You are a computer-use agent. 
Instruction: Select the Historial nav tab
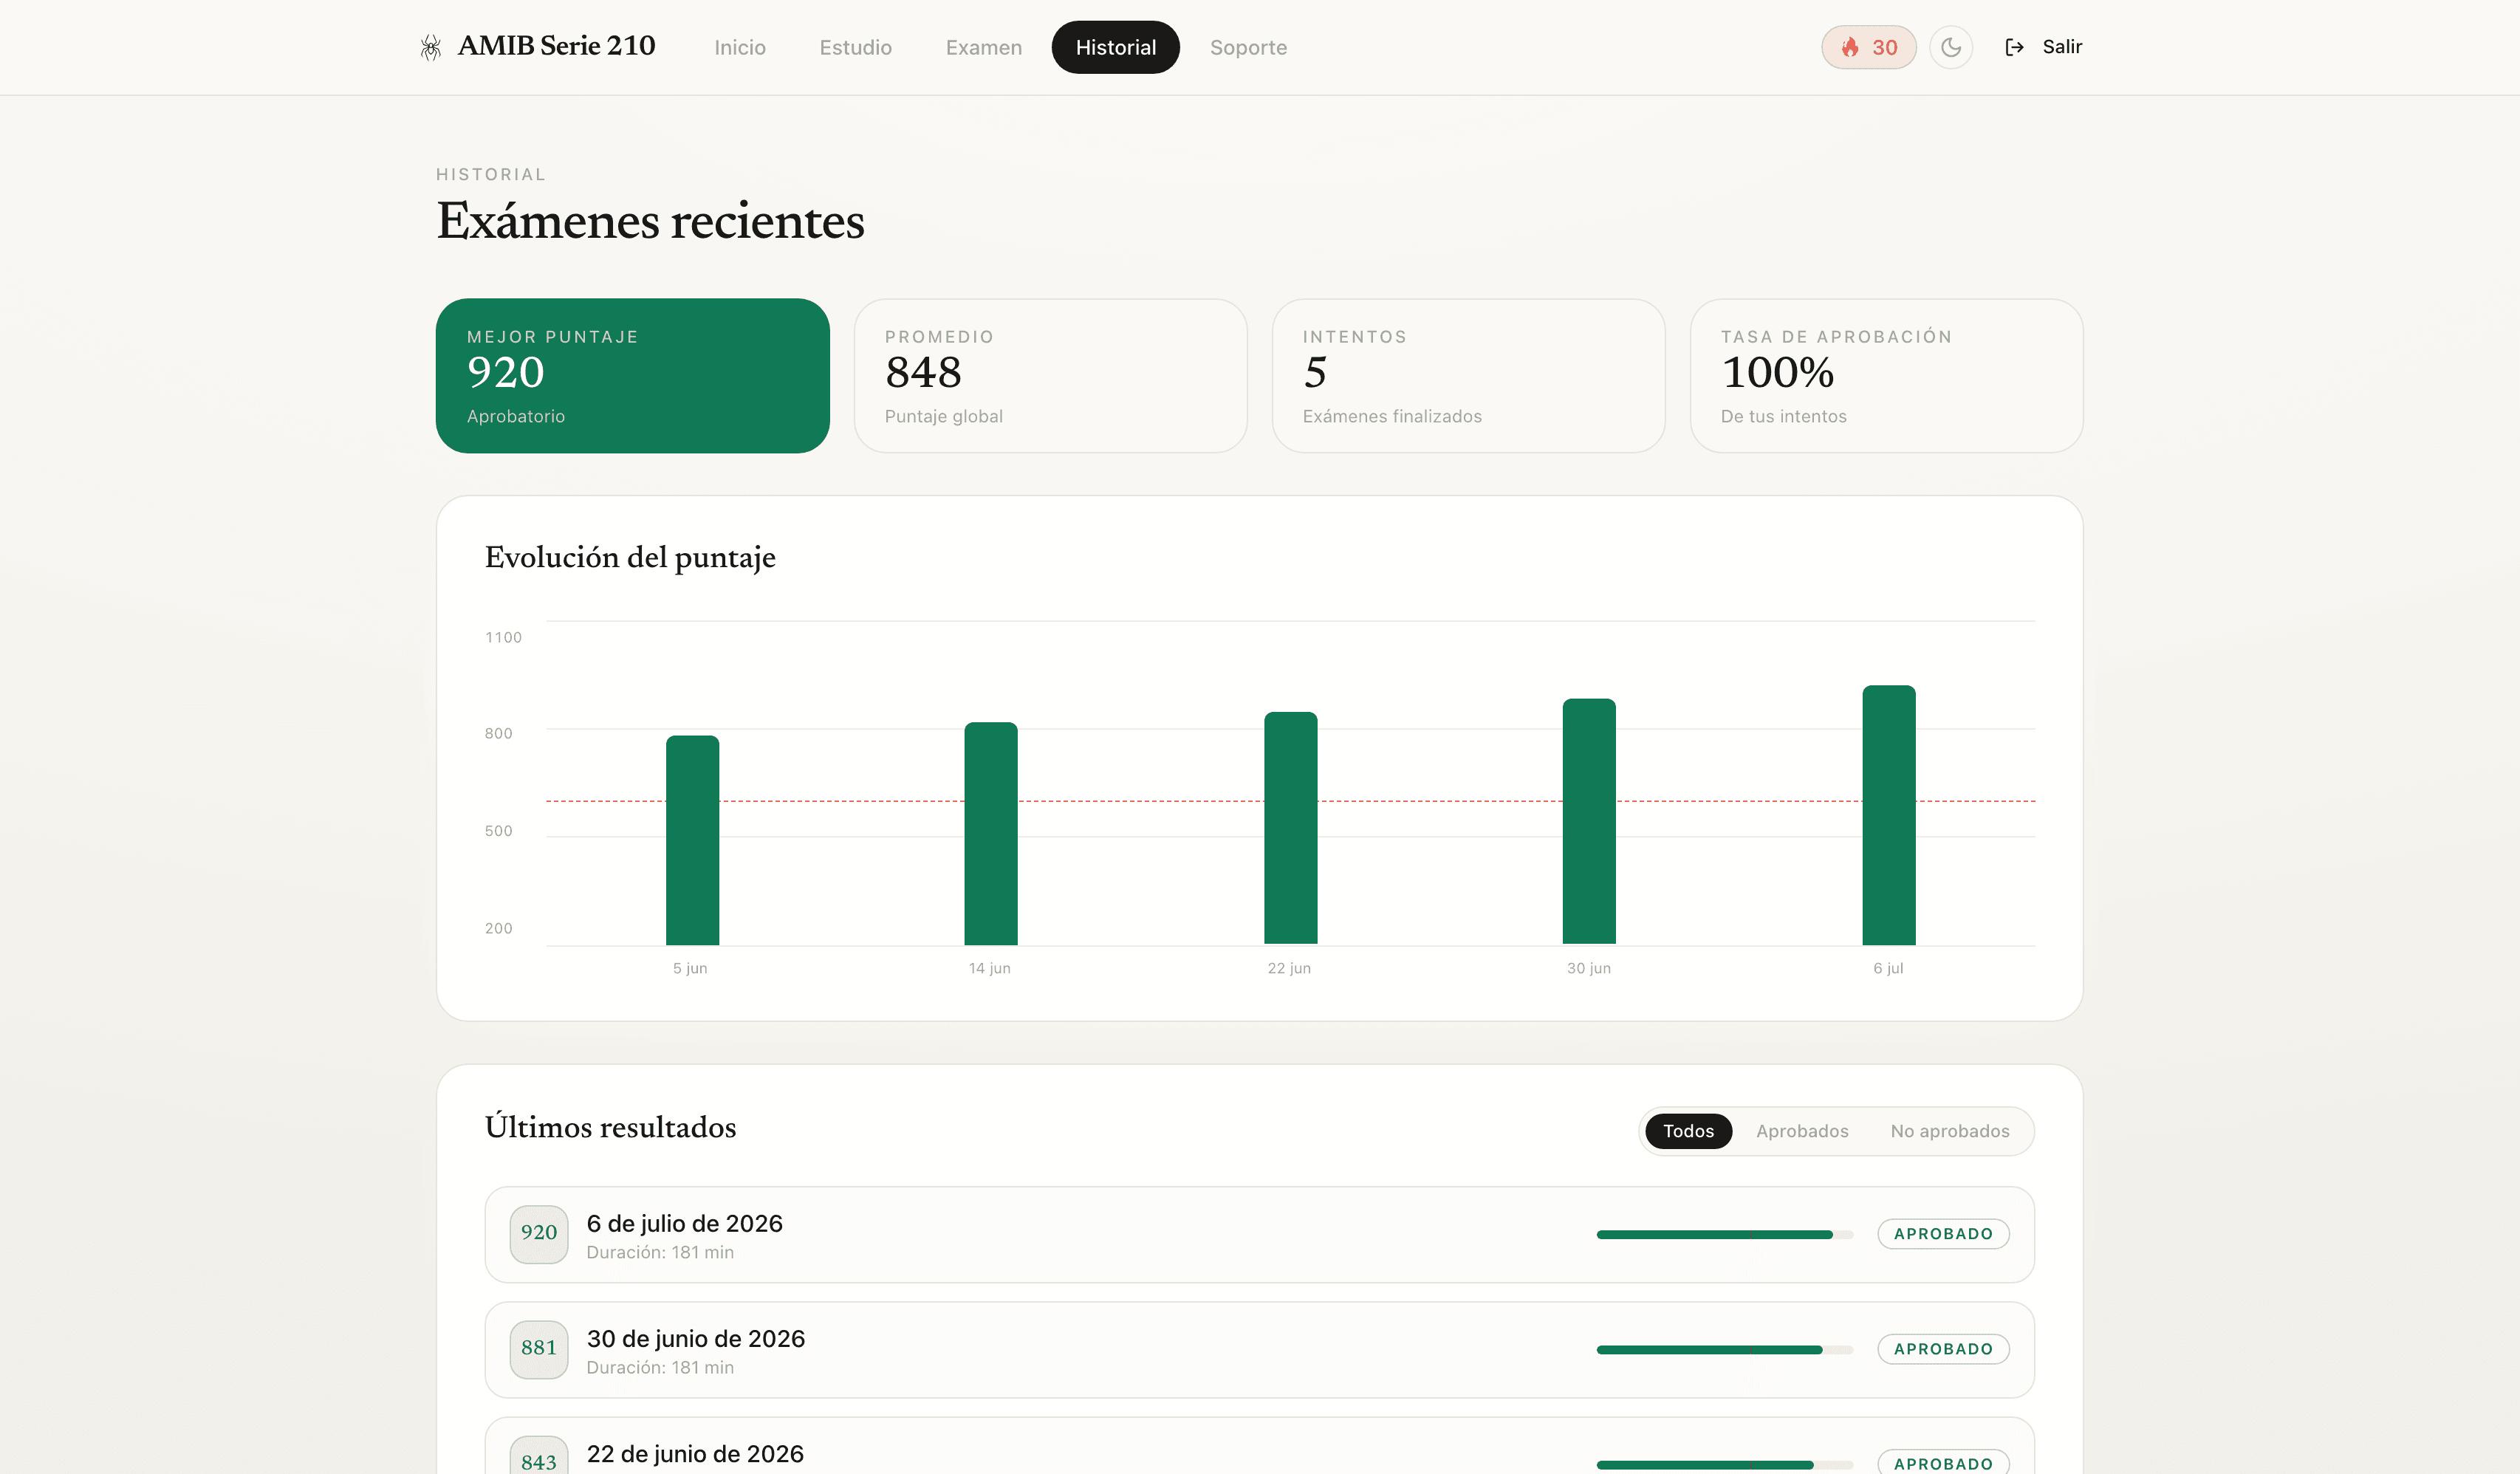pos(1115,47)
